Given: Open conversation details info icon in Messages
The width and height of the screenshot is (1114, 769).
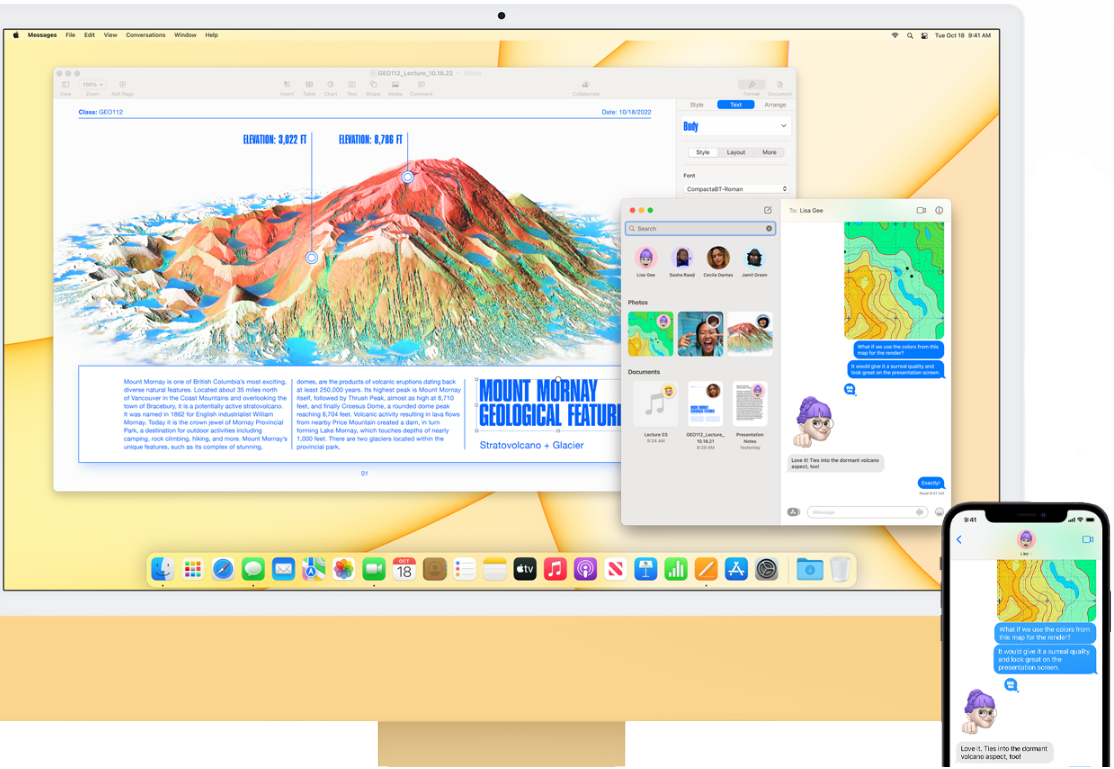Looking at the screenshot, I should (x=939, y=210).
